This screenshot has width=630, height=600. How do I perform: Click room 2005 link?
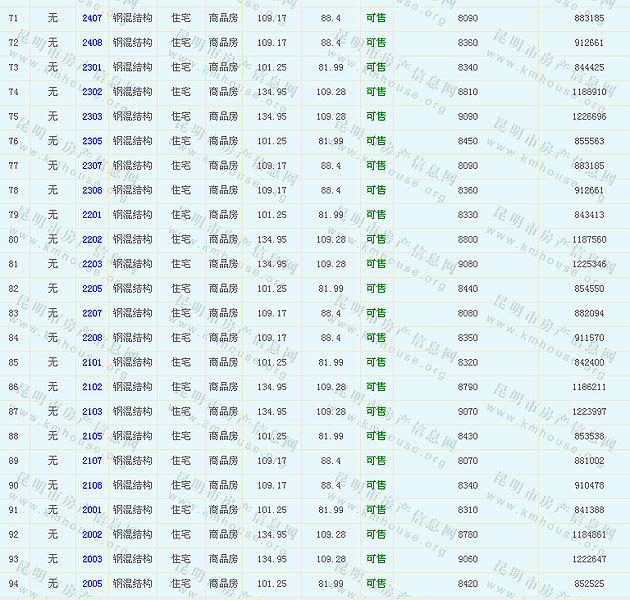point(92,584)
